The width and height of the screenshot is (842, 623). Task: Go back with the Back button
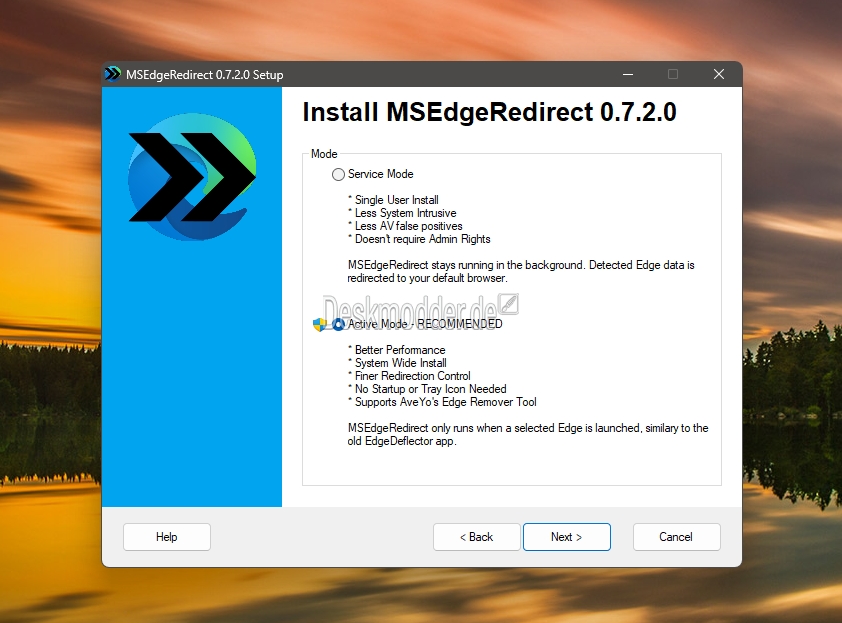(476, 537)
